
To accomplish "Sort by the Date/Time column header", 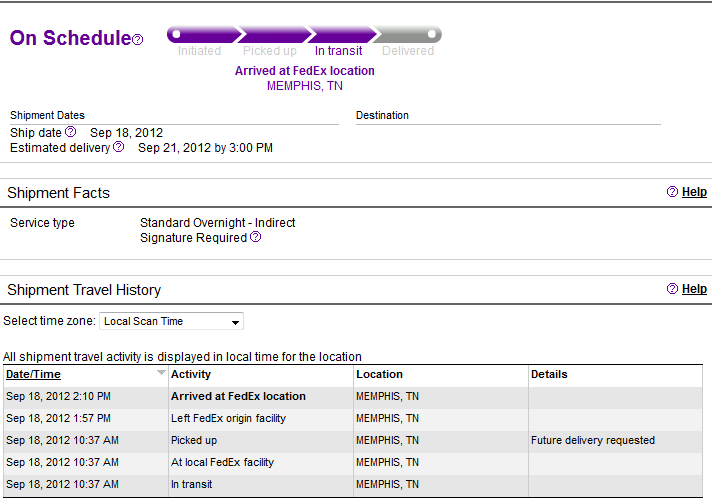I will pyautogui.click(x=33, y=374).
